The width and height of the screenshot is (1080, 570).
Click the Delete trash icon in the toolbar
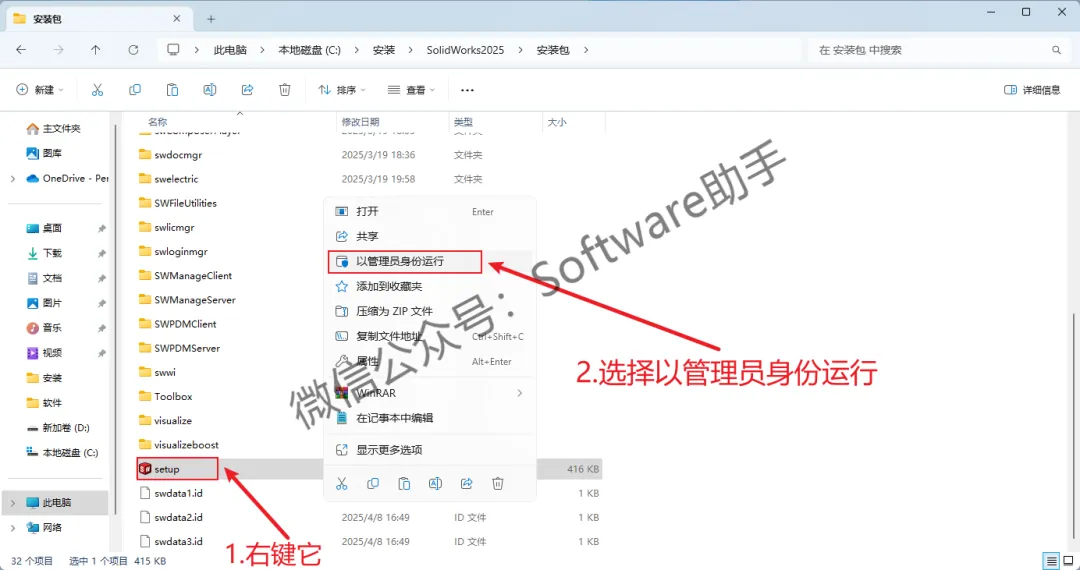[284, 89]
